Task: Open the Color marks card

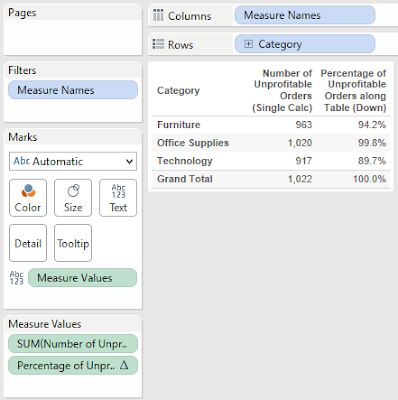Action: coord(28,198)
